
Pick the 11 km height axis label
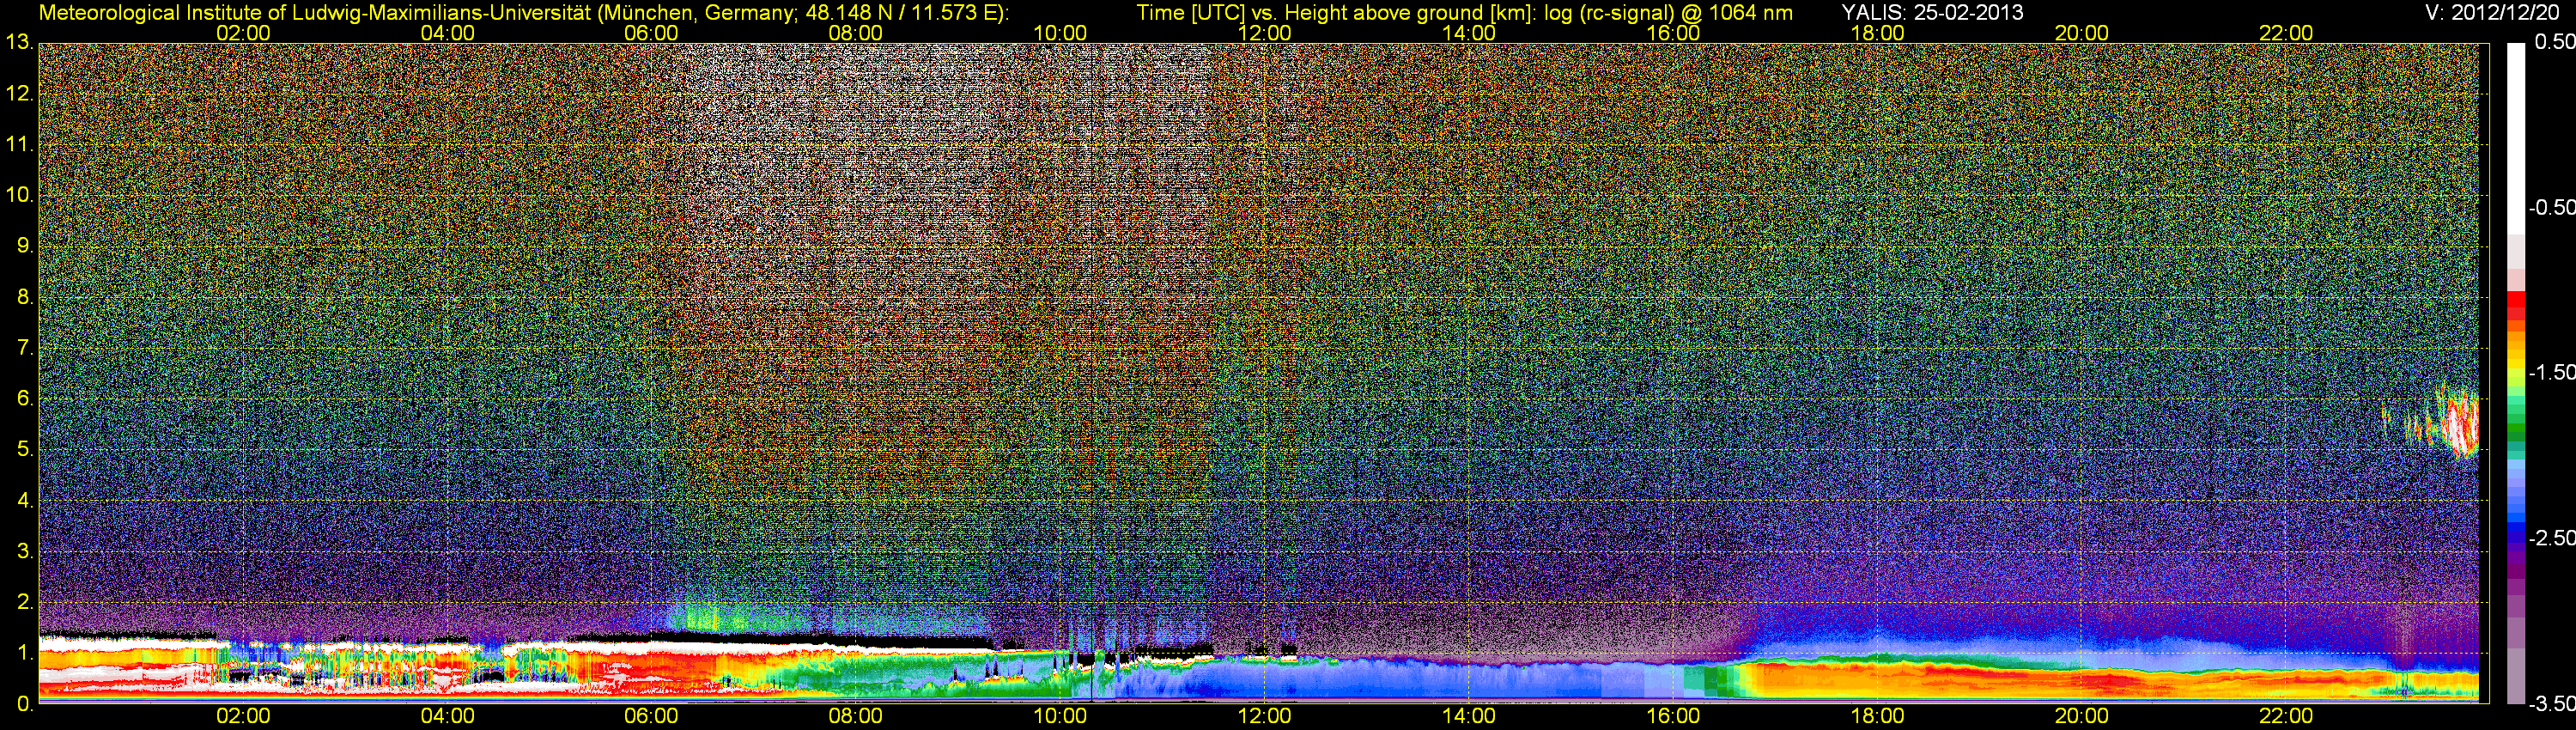(x=19, y=144)
